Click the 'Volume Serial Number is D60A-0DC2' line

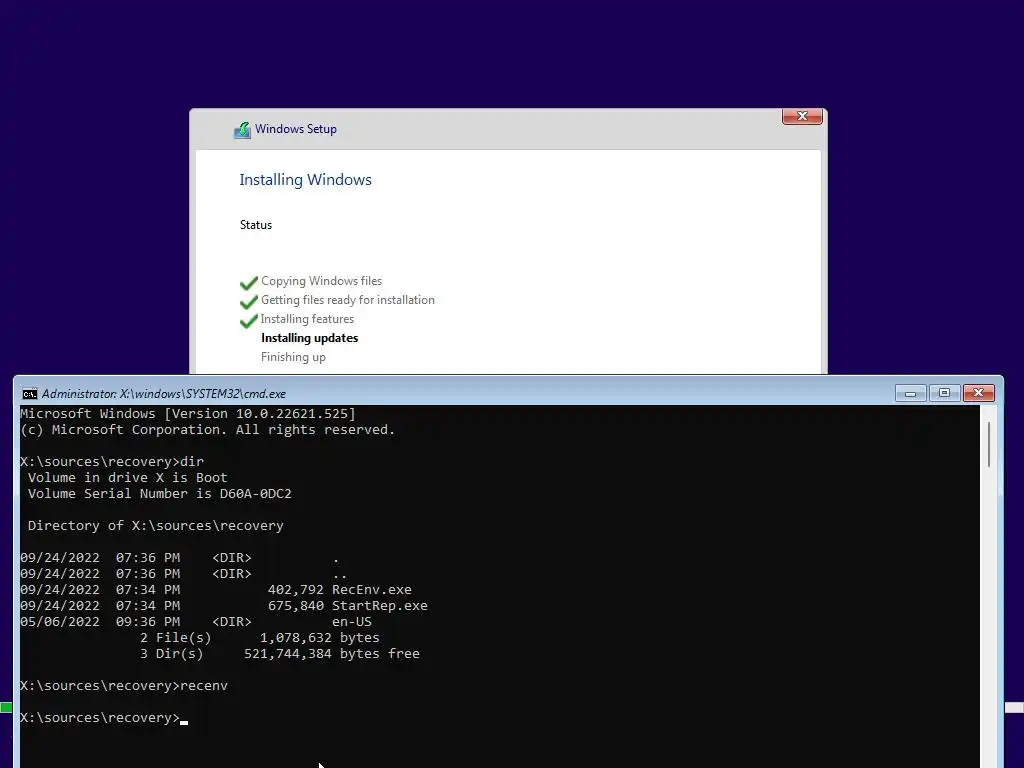coord(159,494)
